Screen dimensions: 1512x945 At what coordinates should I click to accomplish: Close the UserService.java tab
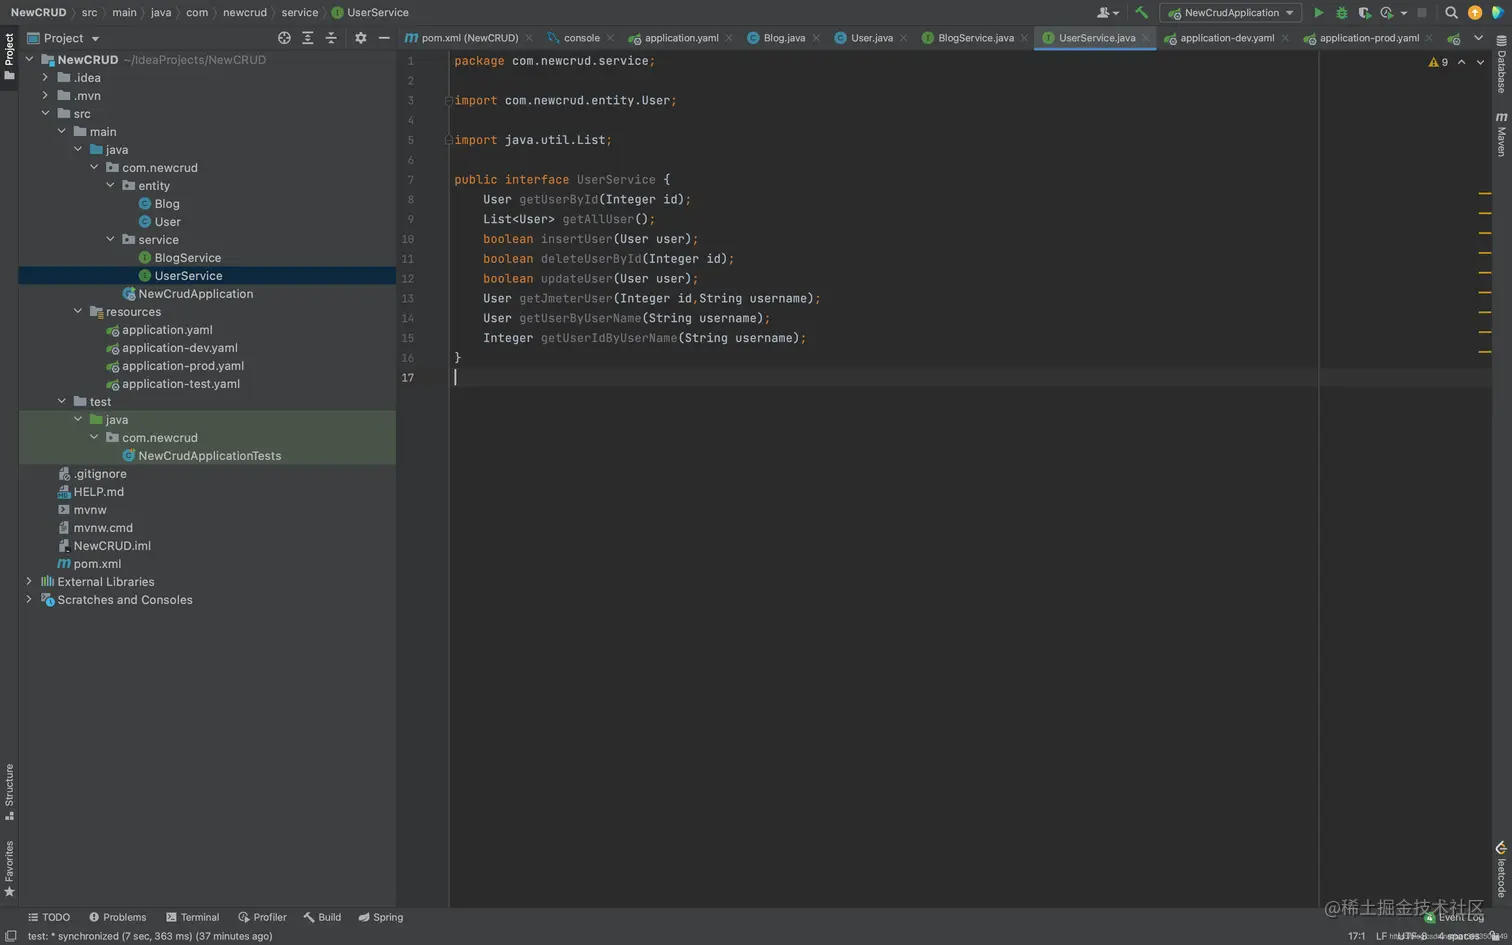coord(1146,38)
